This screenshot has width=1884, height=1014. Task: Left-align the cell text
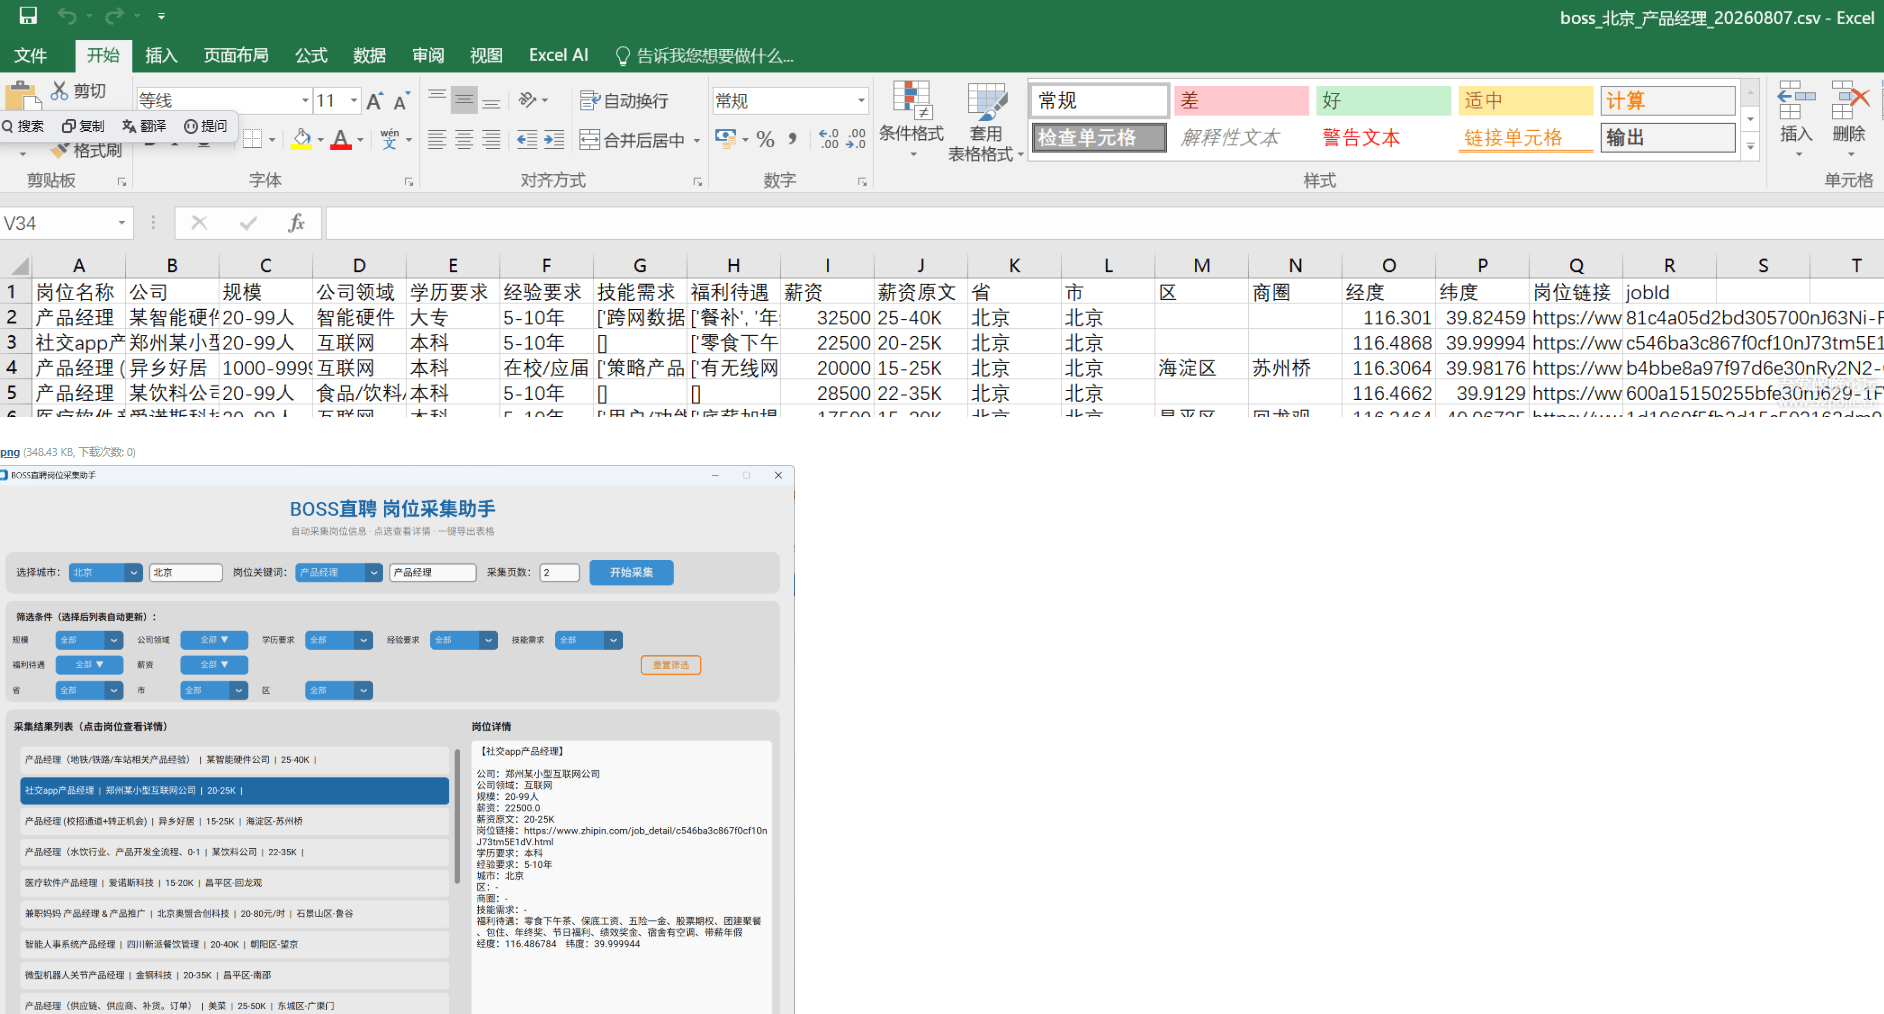[x=437, y=140]
